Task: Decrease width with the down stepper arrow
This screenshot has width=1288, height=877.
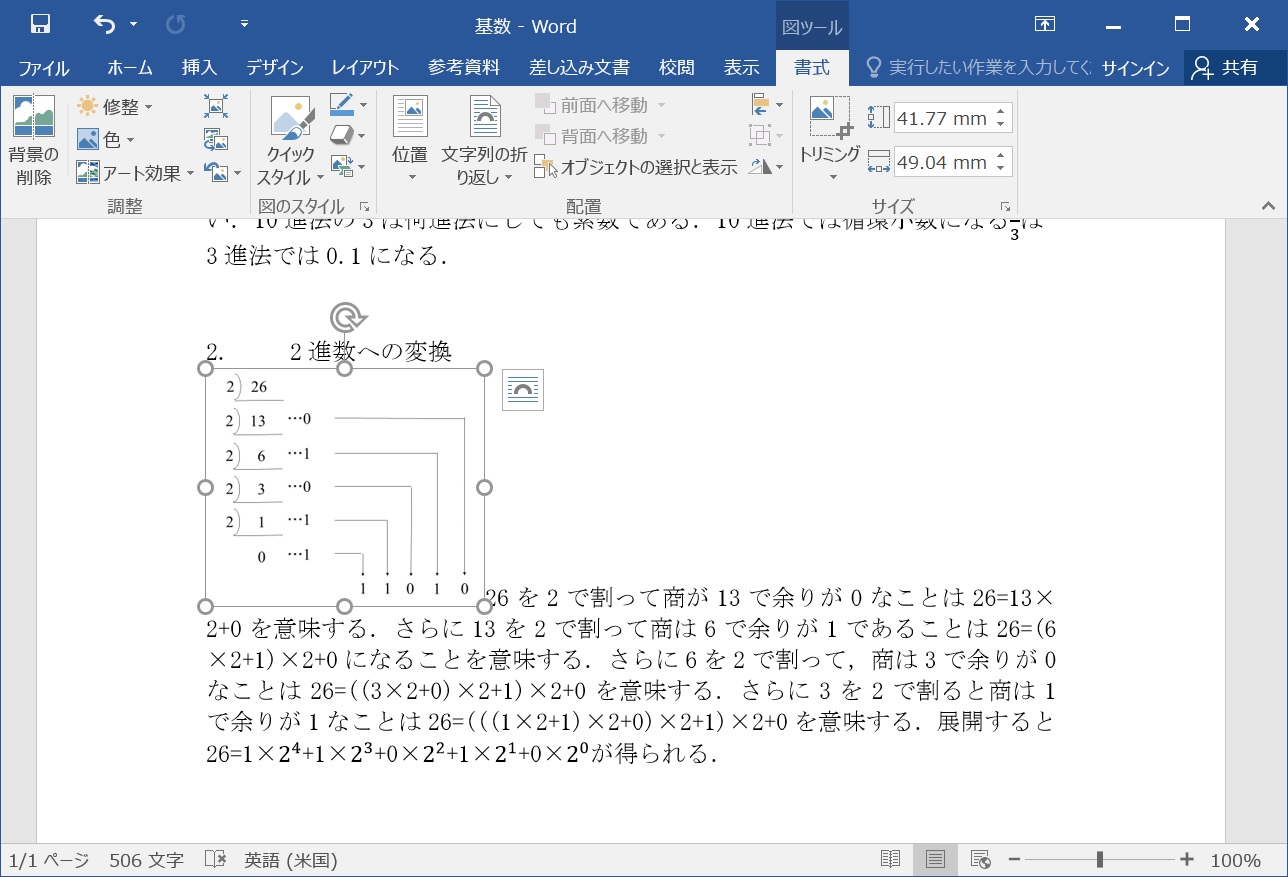Action: [1001, 169]
